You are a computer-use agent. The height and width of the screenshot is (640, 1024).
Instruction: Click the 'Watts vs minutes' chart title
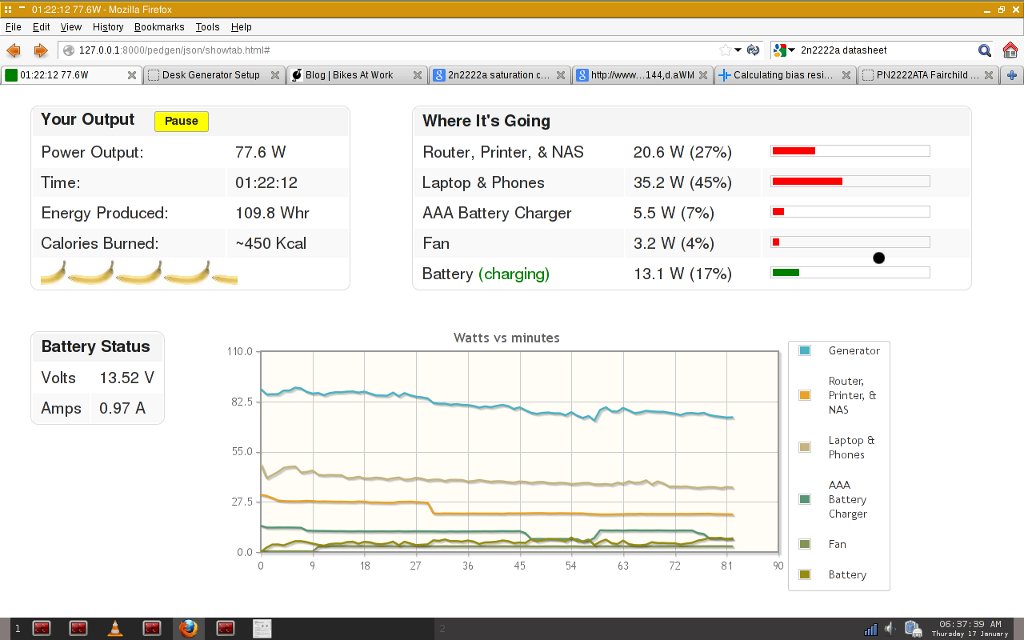(x=506, y=338)
